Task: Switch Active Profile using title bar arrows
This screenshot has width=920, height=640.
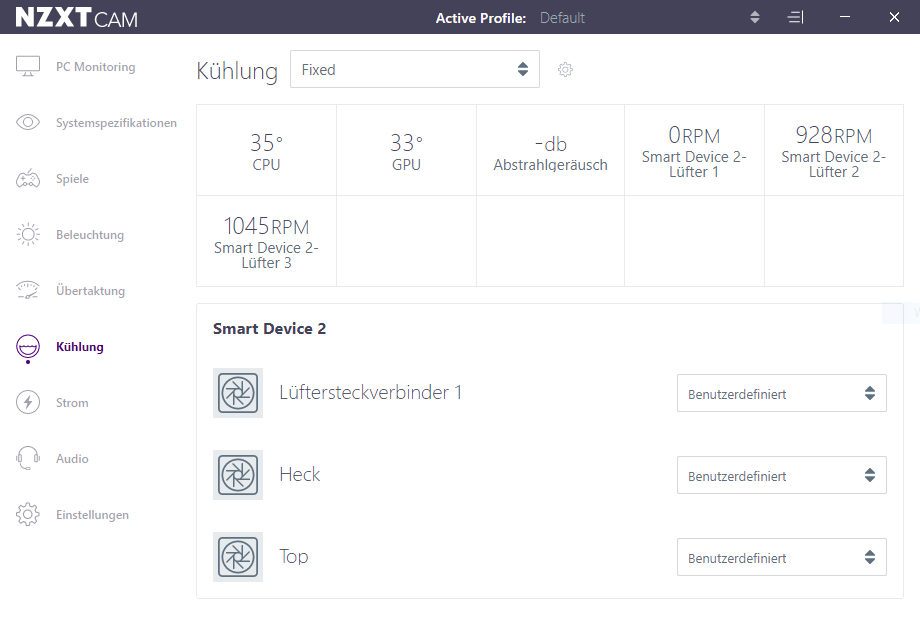Action: point(755,17)
